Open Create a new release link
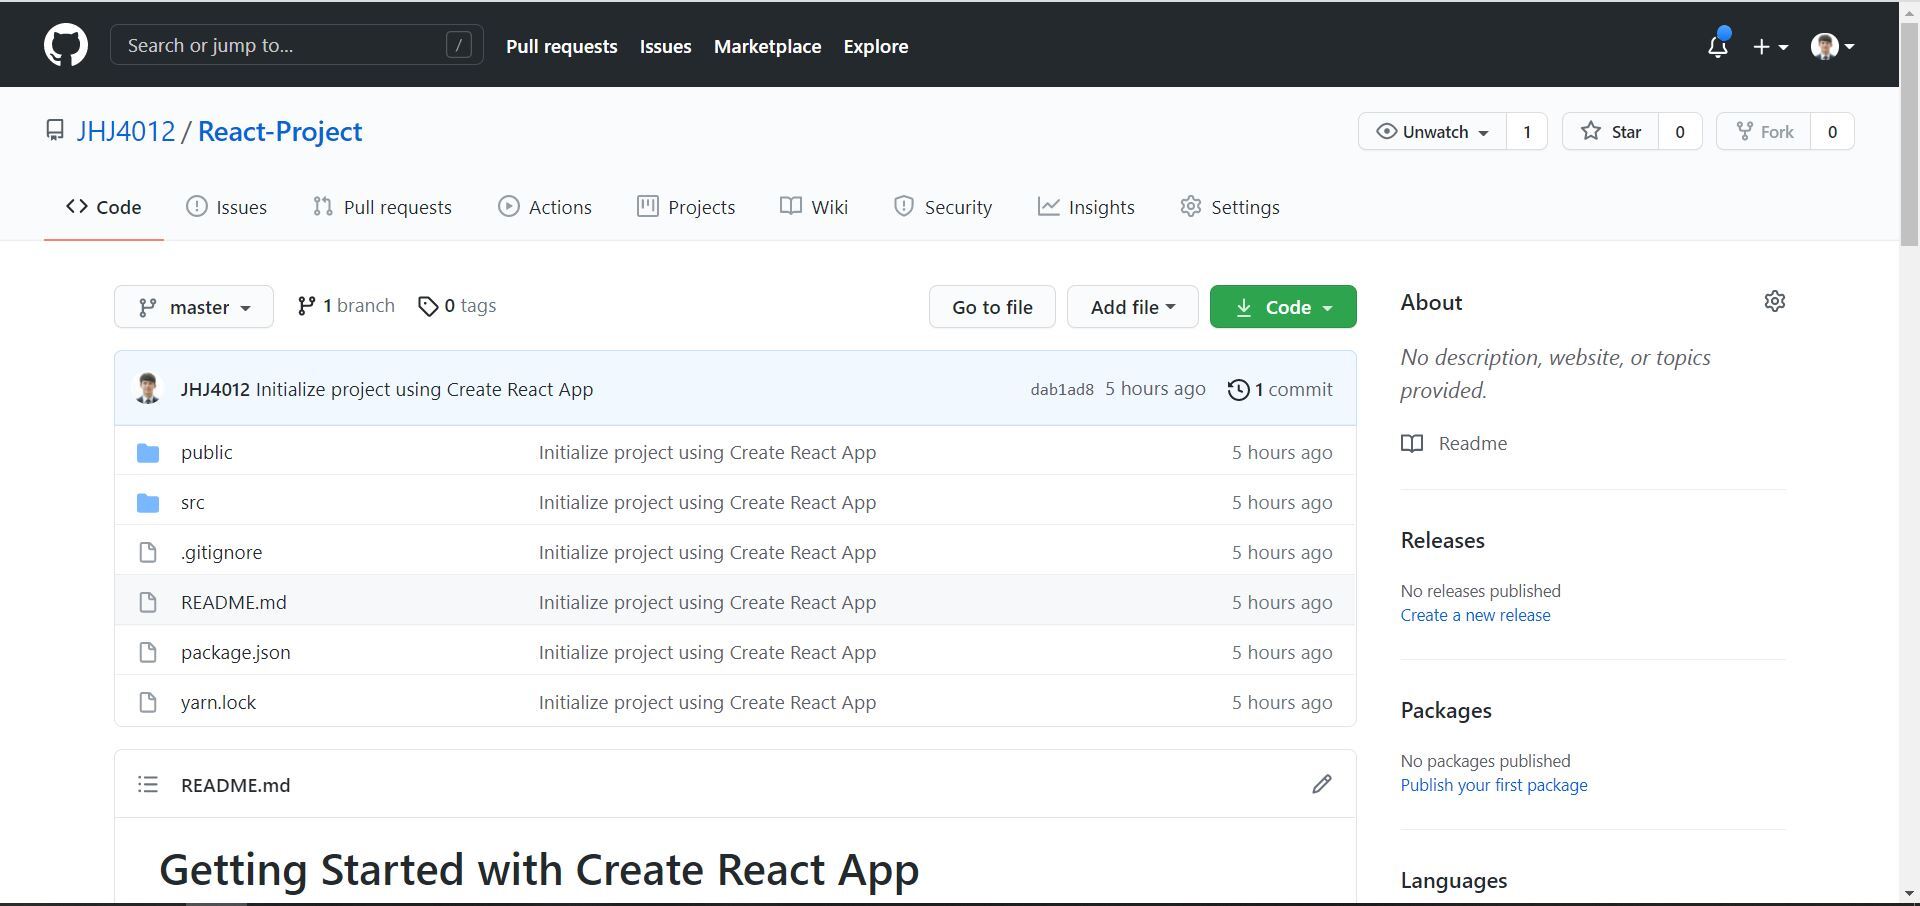This screenshot has width=1920, height=906. [x=1474, y=614]
